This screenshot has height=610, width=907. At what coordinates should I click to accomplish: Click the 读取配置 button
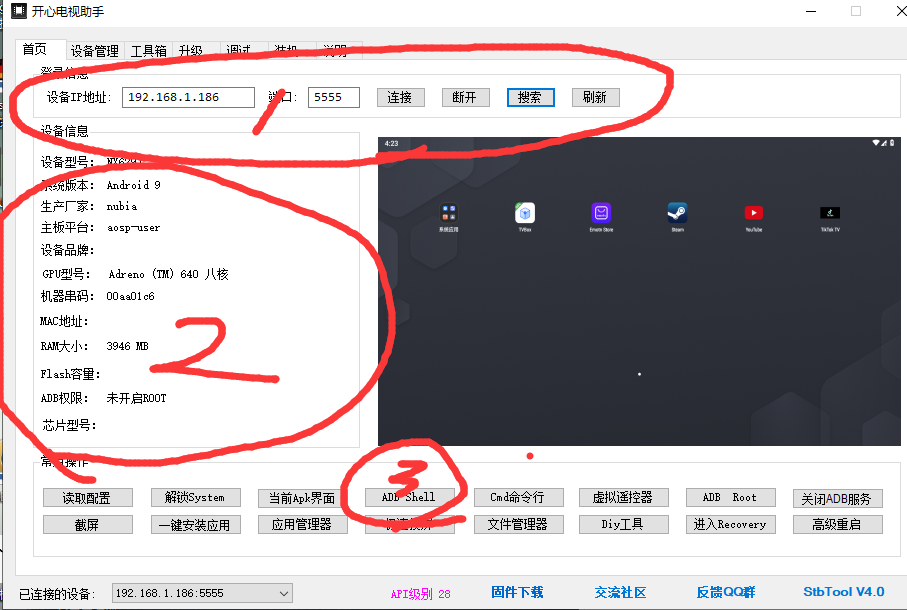[x=87, y=498]
